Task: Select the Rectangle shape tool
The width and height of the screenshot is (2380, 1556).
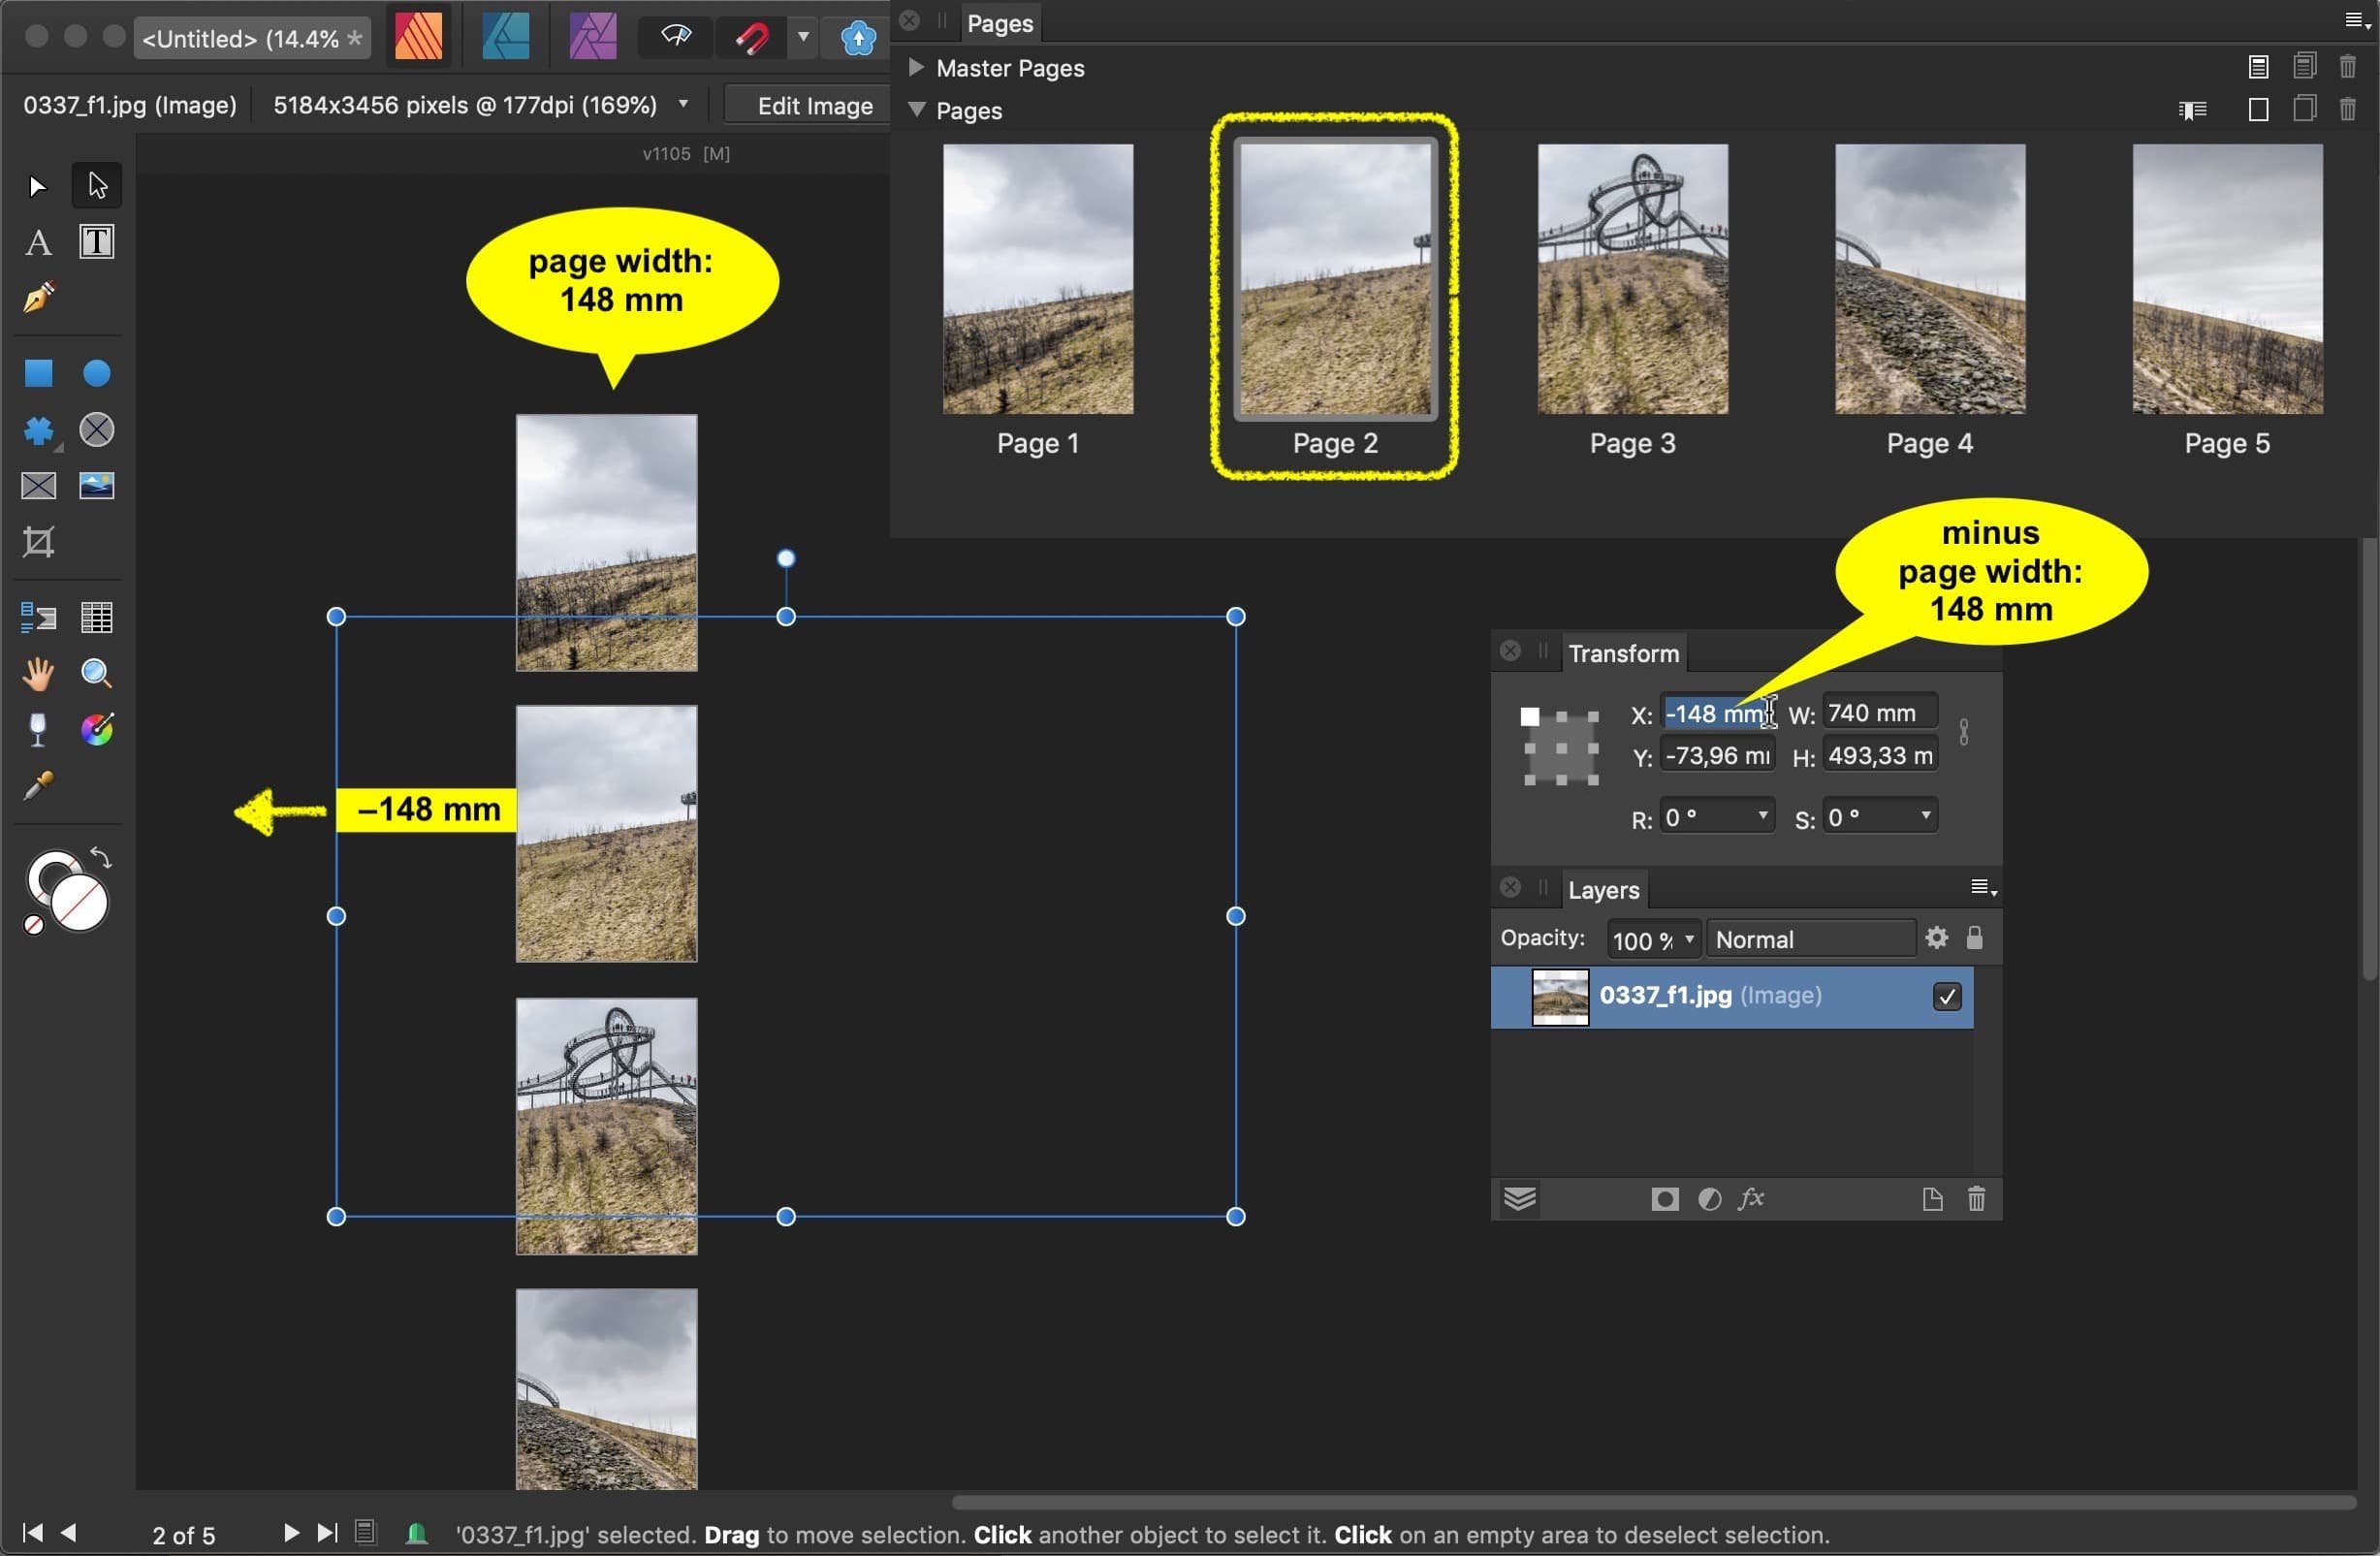Action: tap(38, 373)
